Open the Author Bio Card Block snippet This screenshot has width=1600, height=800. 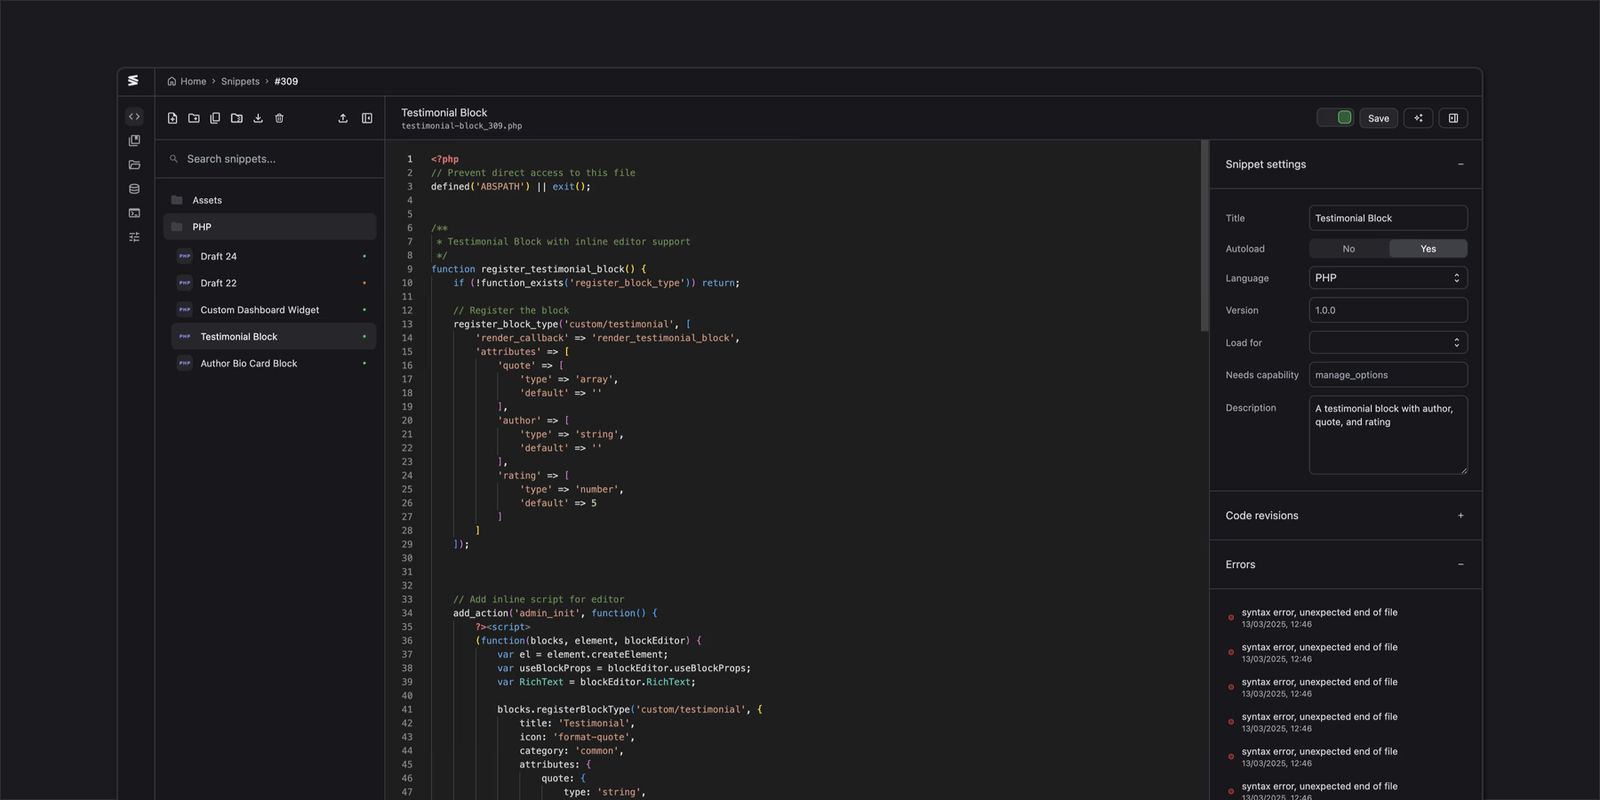pyautogui.click(x=249, y=364)
